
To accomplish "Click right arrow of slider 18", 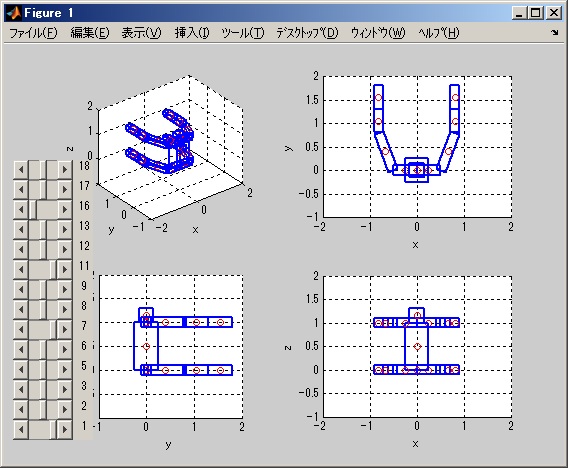I will click(65, 170).
